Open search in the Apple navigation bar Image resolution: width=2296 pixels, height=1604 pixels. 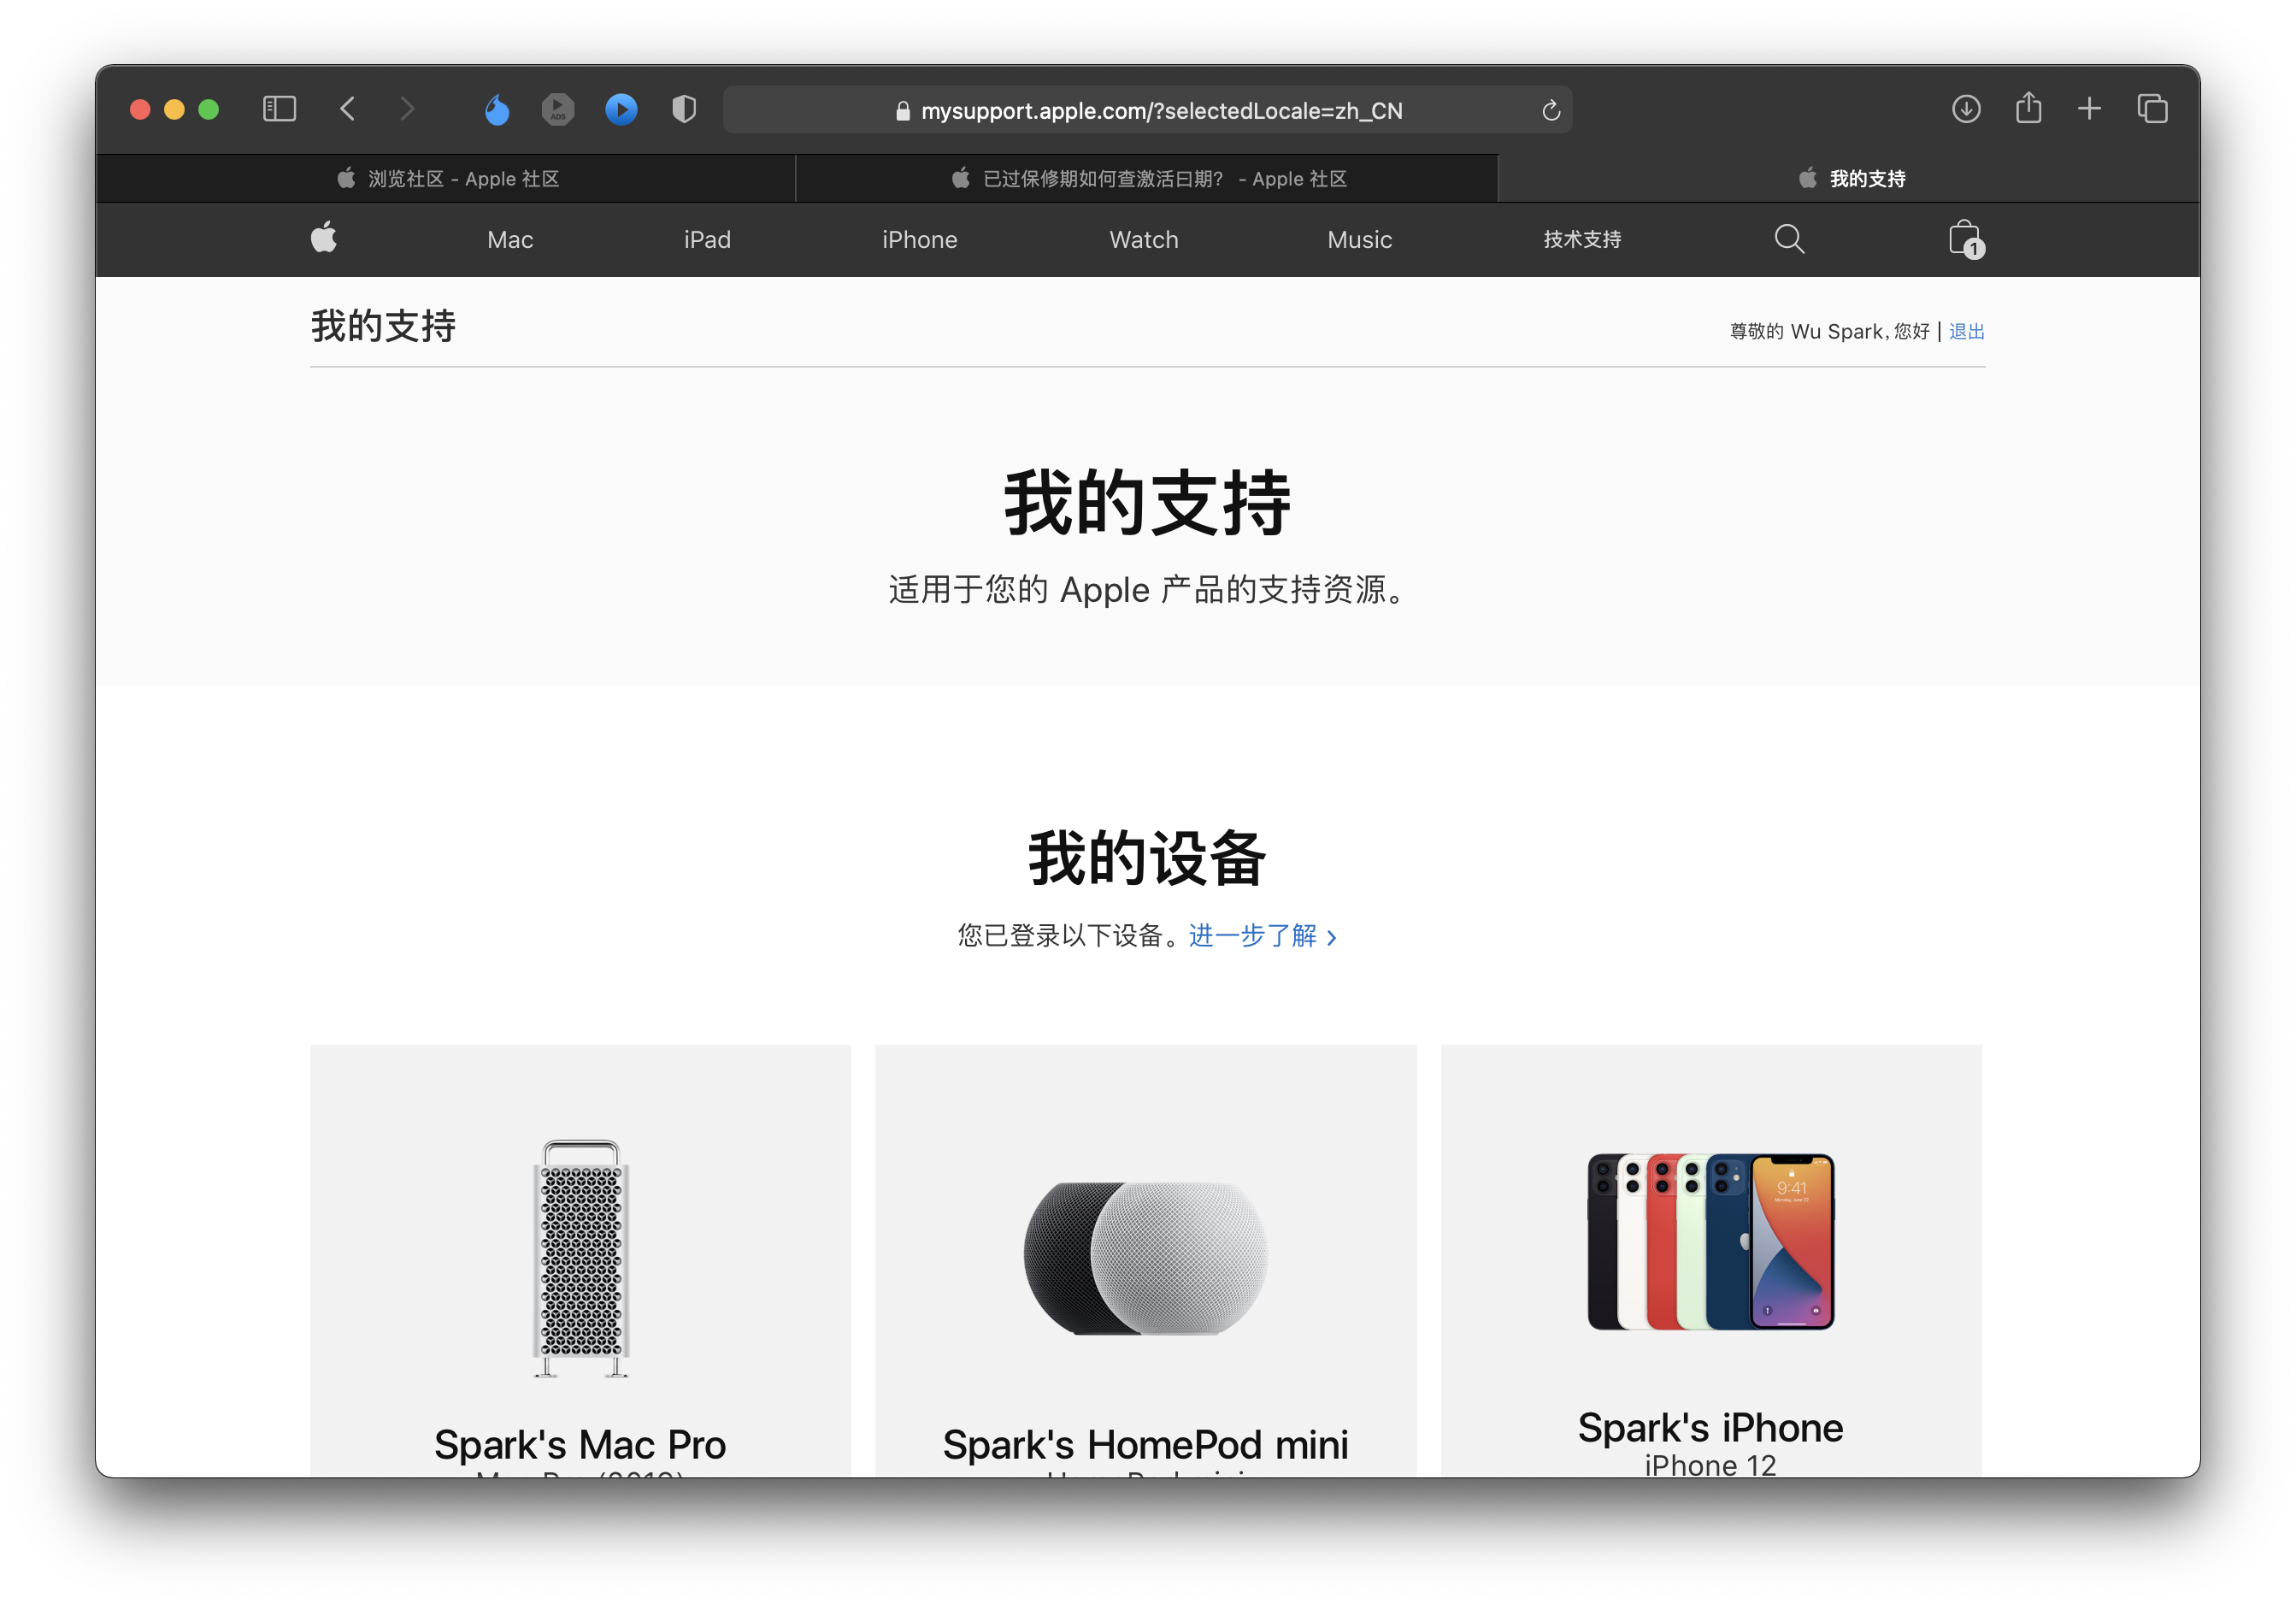pos(1789,239)
